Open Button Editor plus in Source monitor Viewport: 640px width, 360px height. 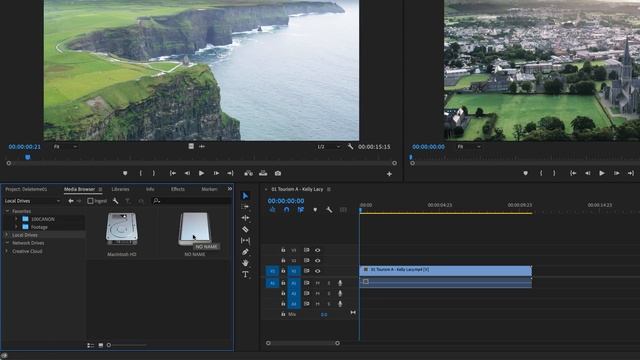coord(389,174)
